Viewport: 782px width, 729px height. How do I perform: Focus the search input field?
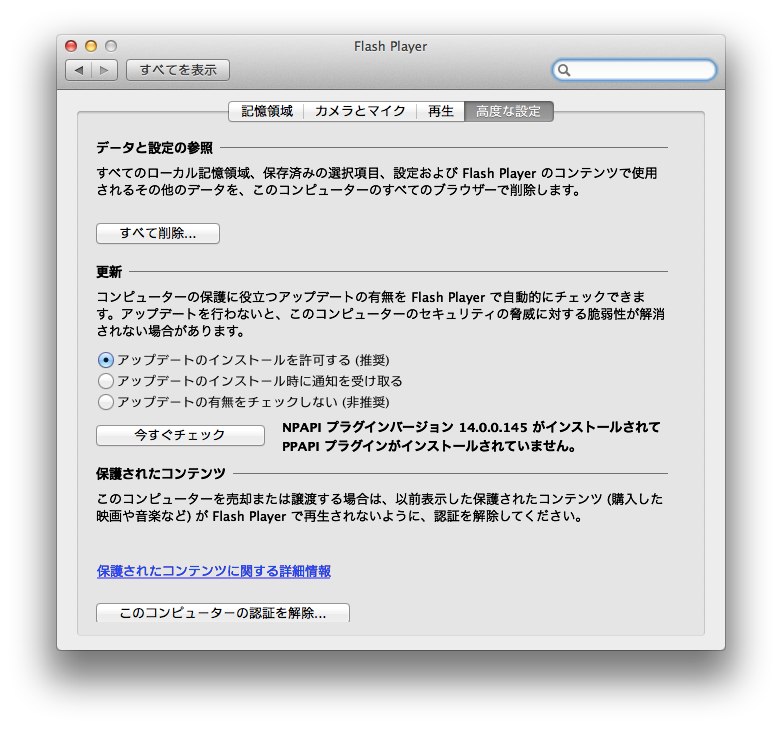634,70
